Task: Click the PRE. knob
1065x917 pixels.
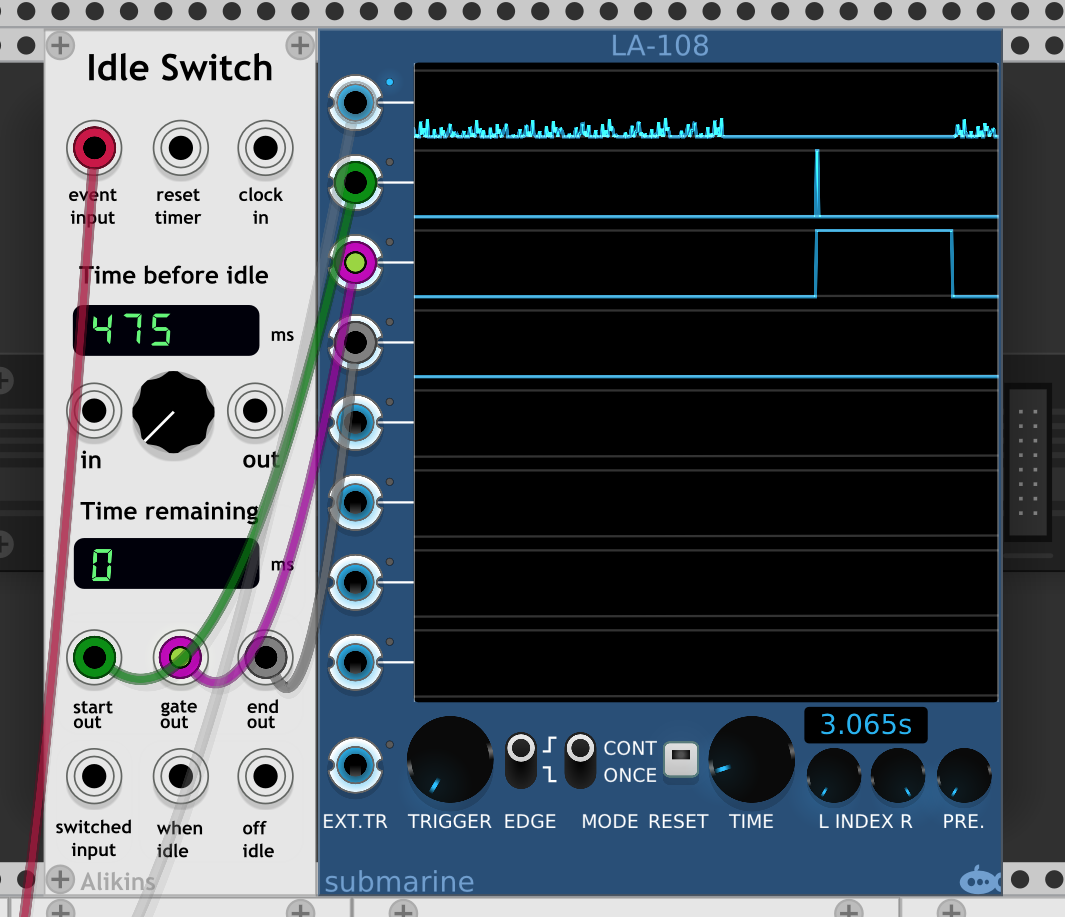Action: (964, 776)
